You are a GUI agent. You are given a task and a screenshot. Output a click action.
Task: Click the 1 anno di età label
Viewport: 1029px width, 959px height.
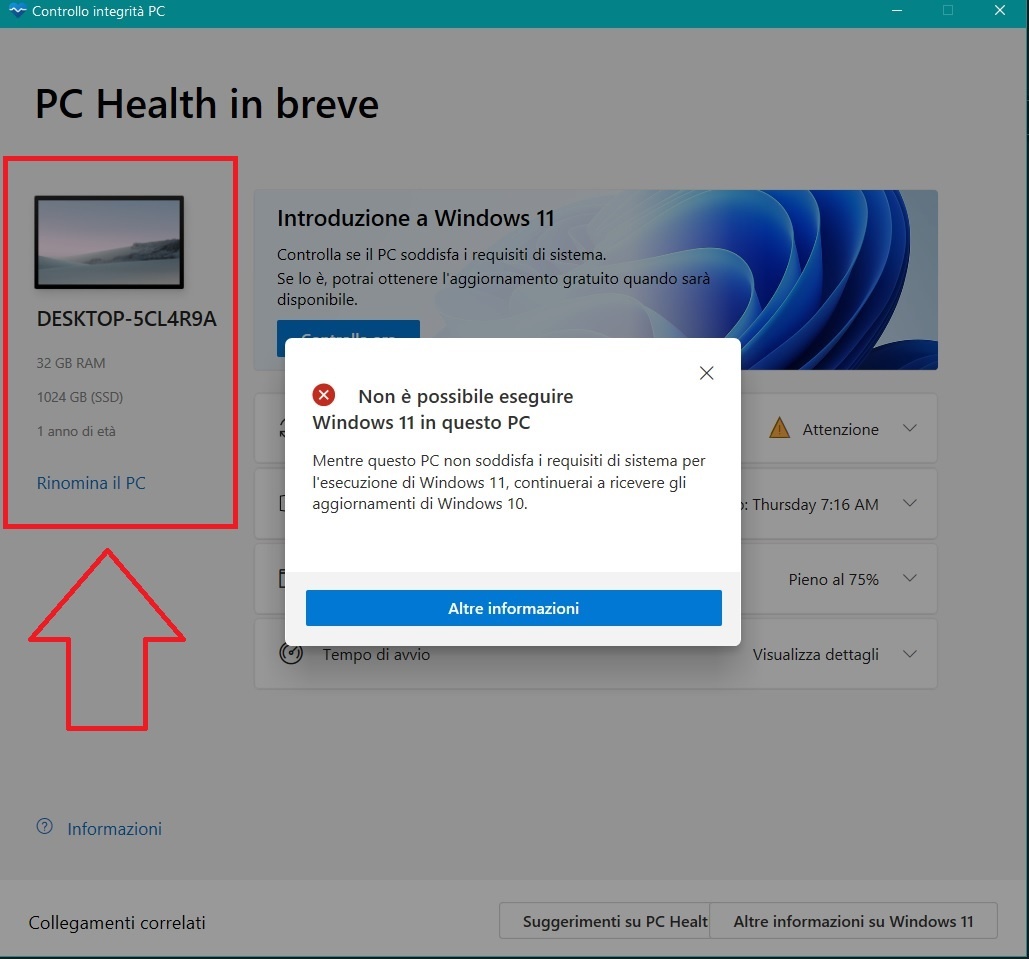tap(76, 431)
